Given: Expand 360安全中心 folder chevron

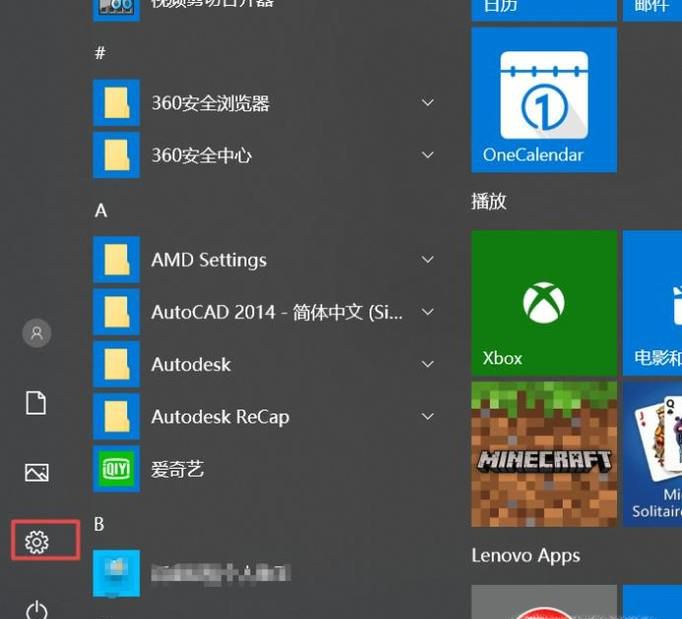Looking at the screenshot, I should 428,155.
